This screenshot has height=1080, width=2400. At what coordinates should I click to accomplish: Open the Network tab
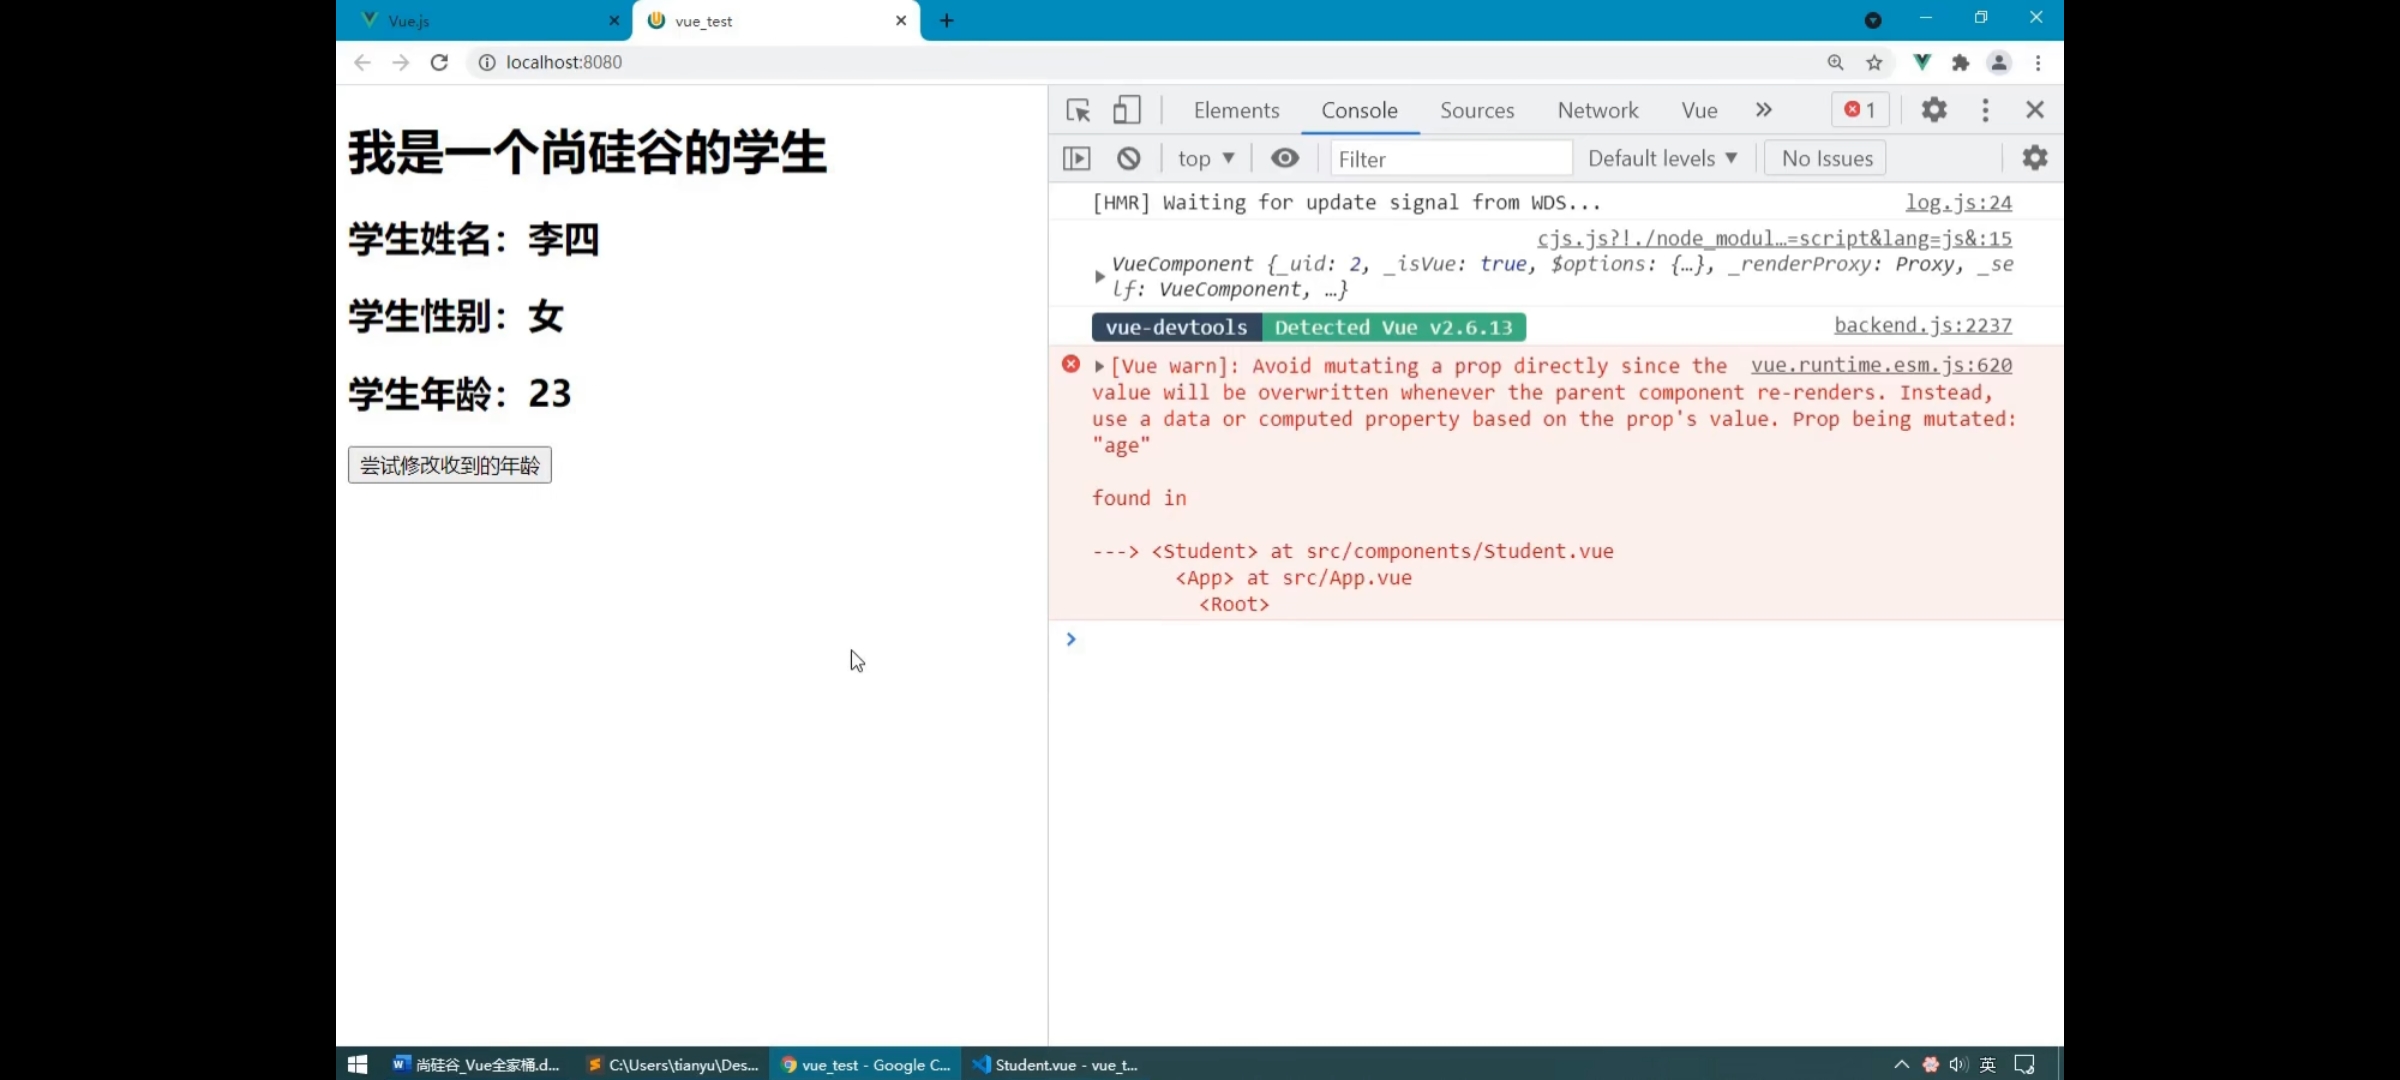1597,110
